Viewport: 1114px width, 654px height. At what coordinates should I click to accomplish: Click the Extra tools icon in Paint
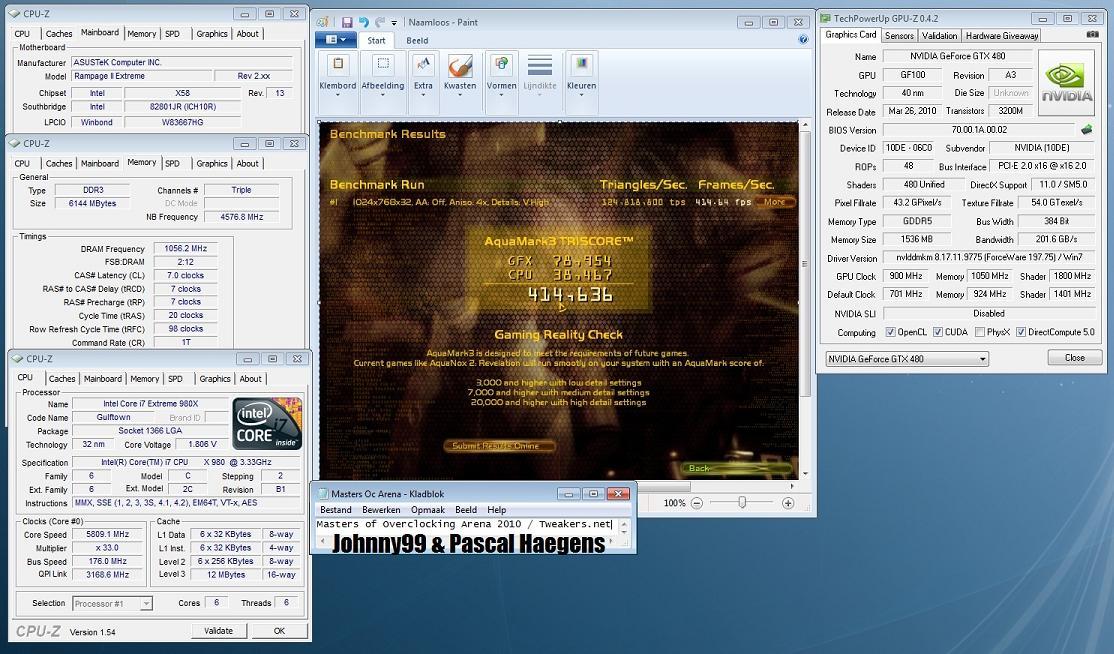(x=423, y=65)
